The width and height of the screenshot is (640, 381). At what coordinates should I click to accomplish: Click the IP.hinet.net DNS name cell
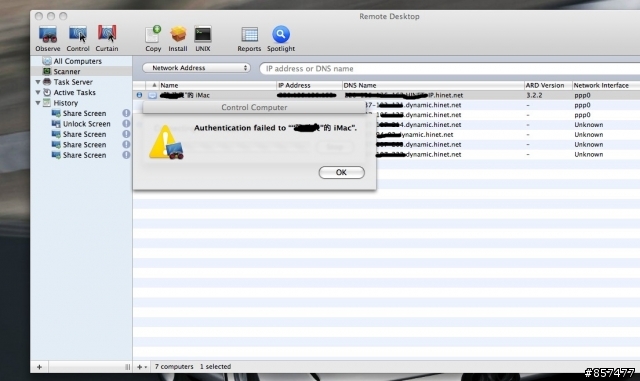click(x=404, y=95)
